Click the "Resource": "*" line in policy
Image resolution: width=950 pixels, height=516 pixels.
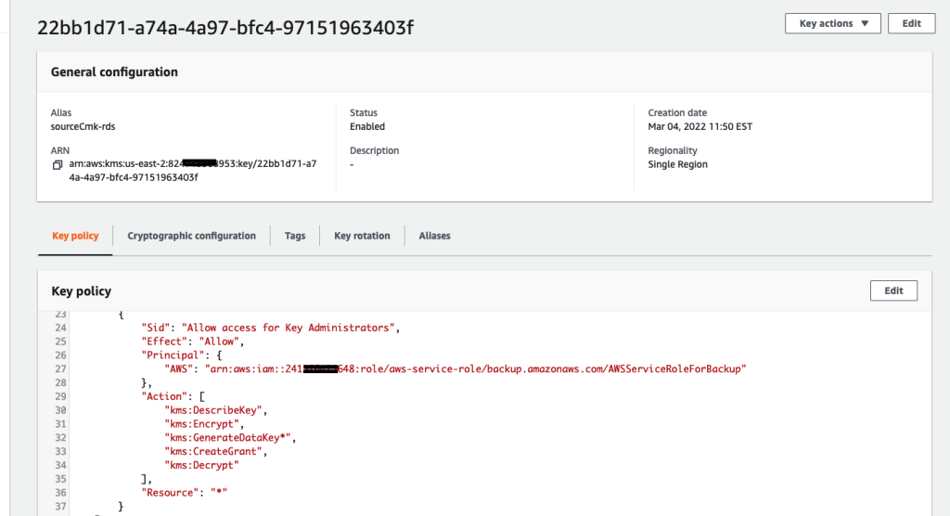(184, 493)
